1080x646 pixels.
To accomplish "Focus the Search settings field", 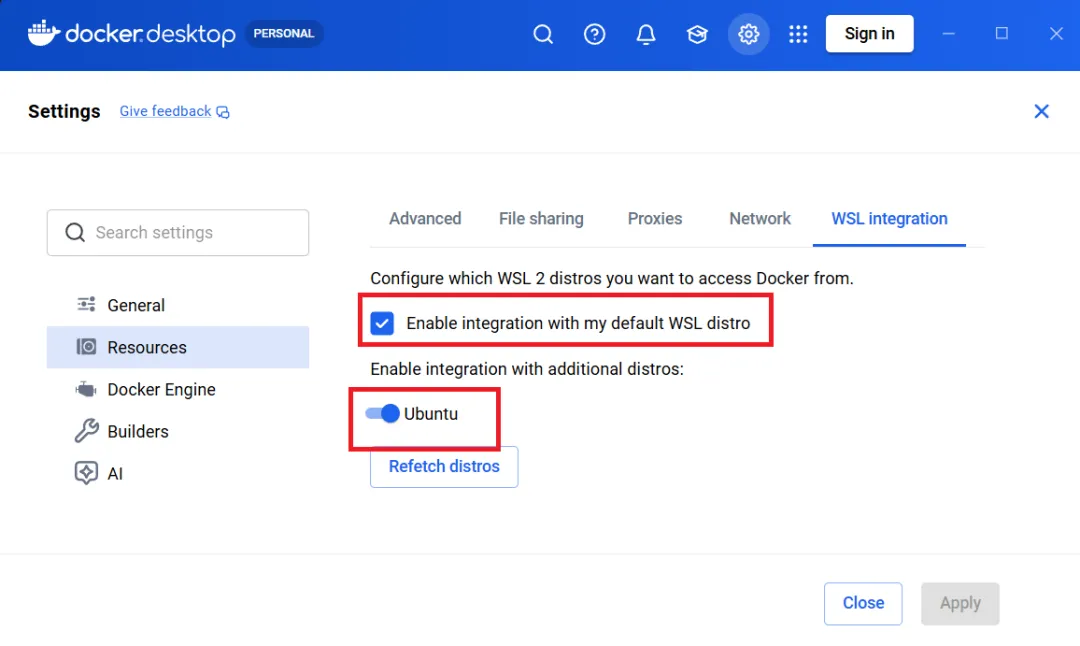I will [x=178, y=232].
